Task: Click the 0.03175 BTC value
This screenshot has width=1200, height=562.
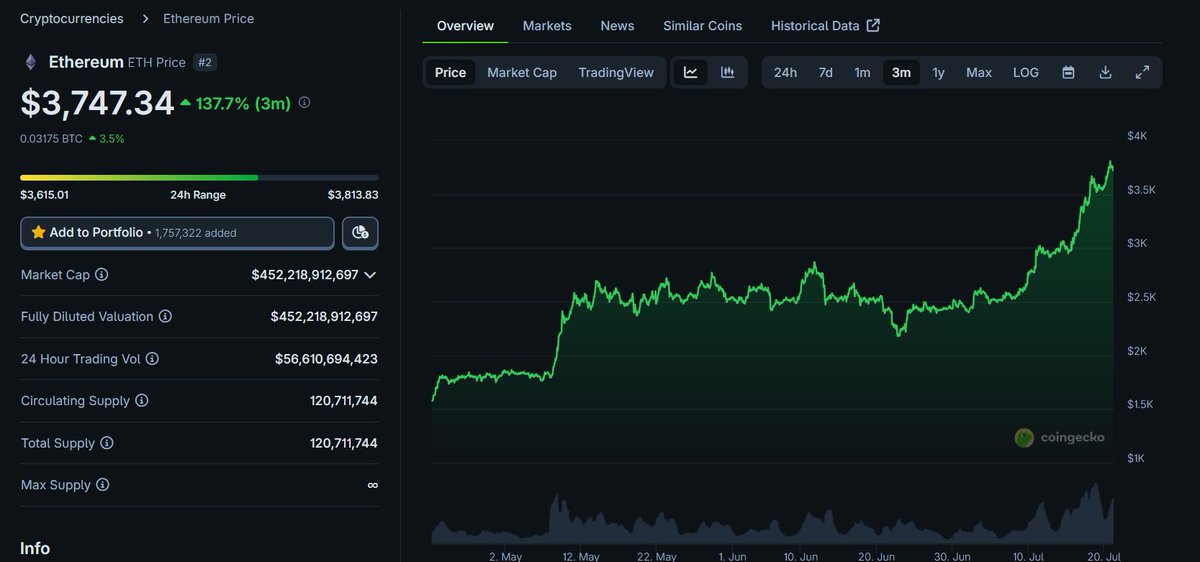Action: [51, 138]
